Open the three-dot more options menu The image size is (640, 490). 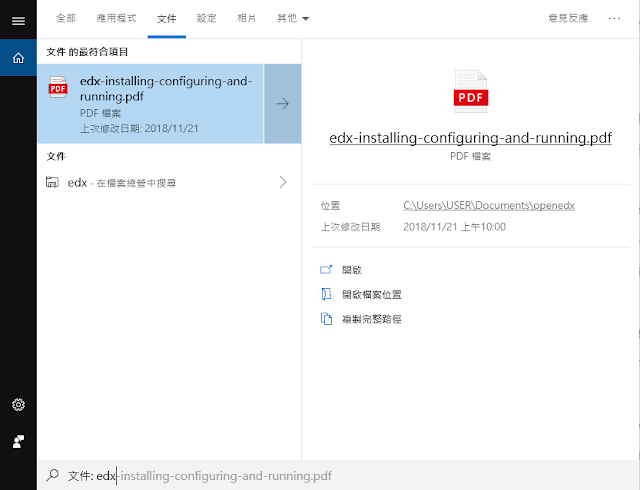tap(614, 18)
